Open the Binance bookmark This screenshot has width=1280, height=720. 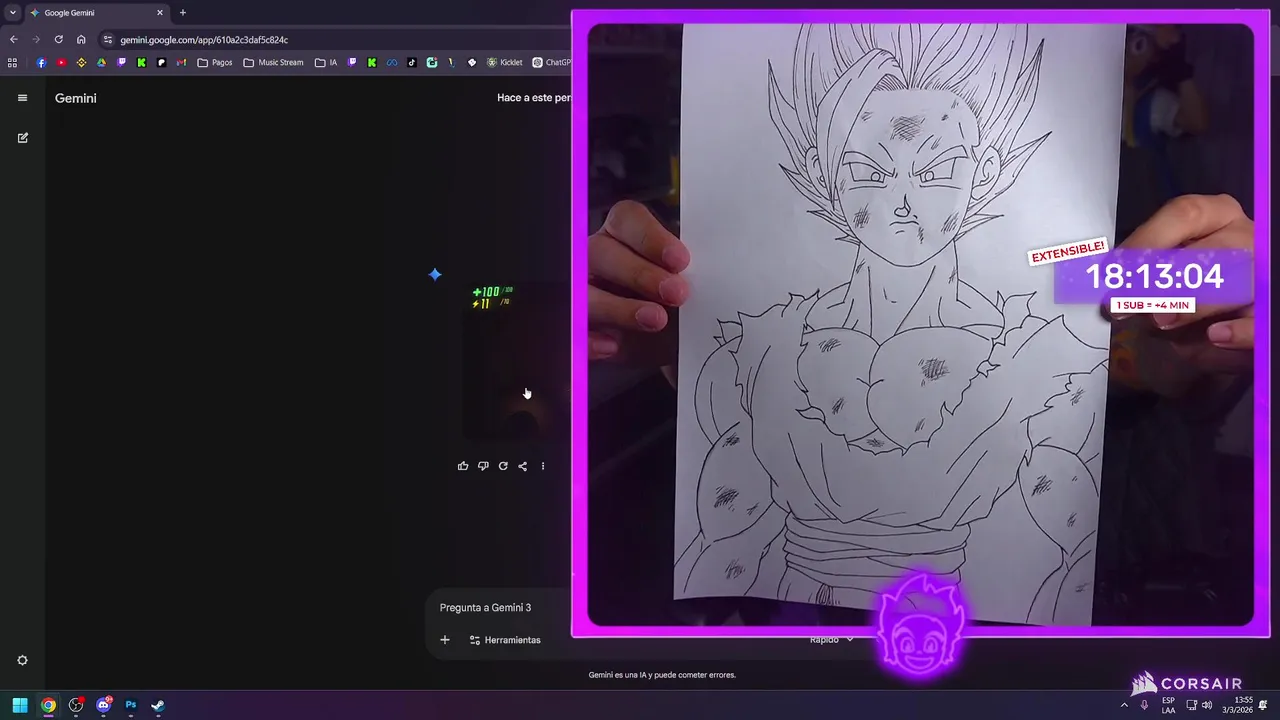[x=81, y=62]
